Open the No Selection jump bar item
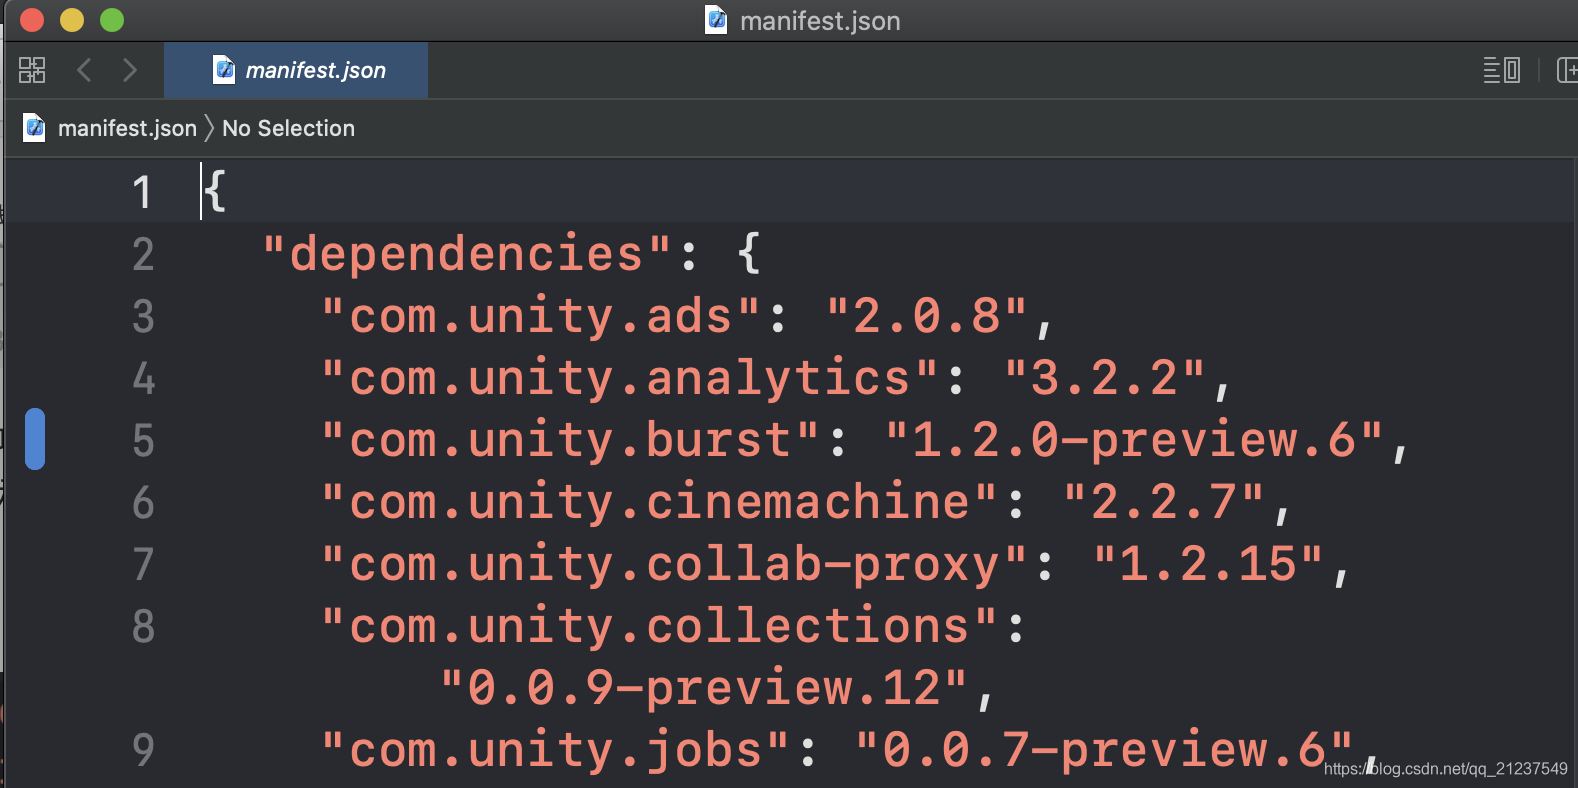1578x788 pixels. pyautogui.click(x=288, y=128)
